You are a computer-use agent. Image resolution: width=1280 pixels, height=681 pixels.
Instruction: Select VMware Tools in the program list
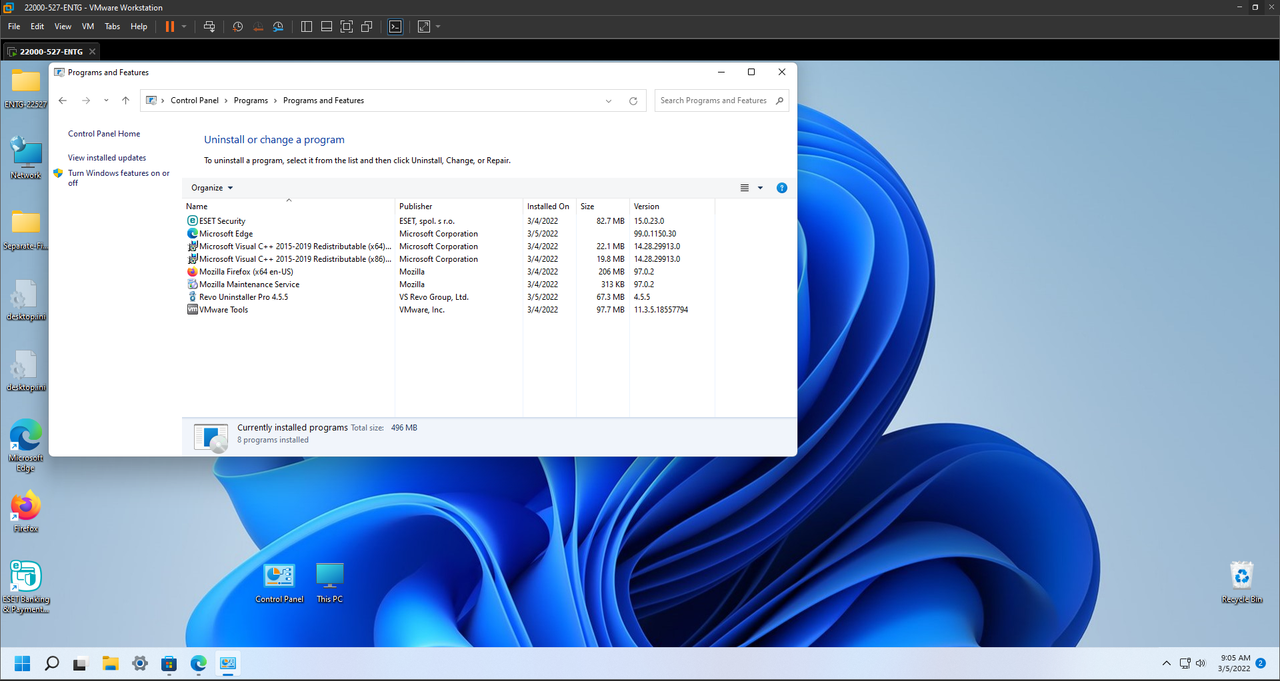pos(449,310)
